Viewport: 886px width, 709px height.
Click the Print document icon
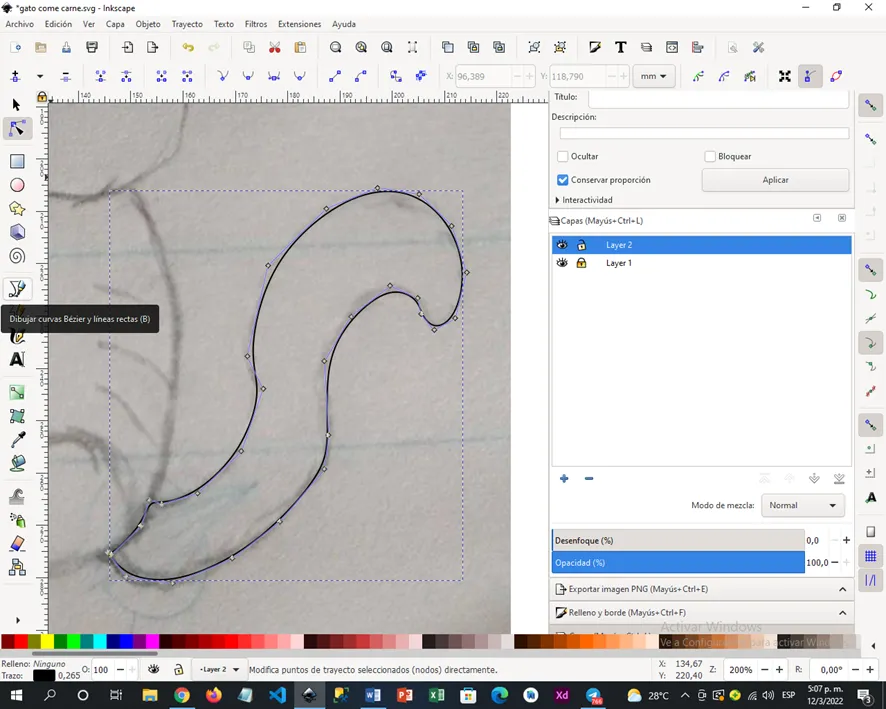(92, 47)
